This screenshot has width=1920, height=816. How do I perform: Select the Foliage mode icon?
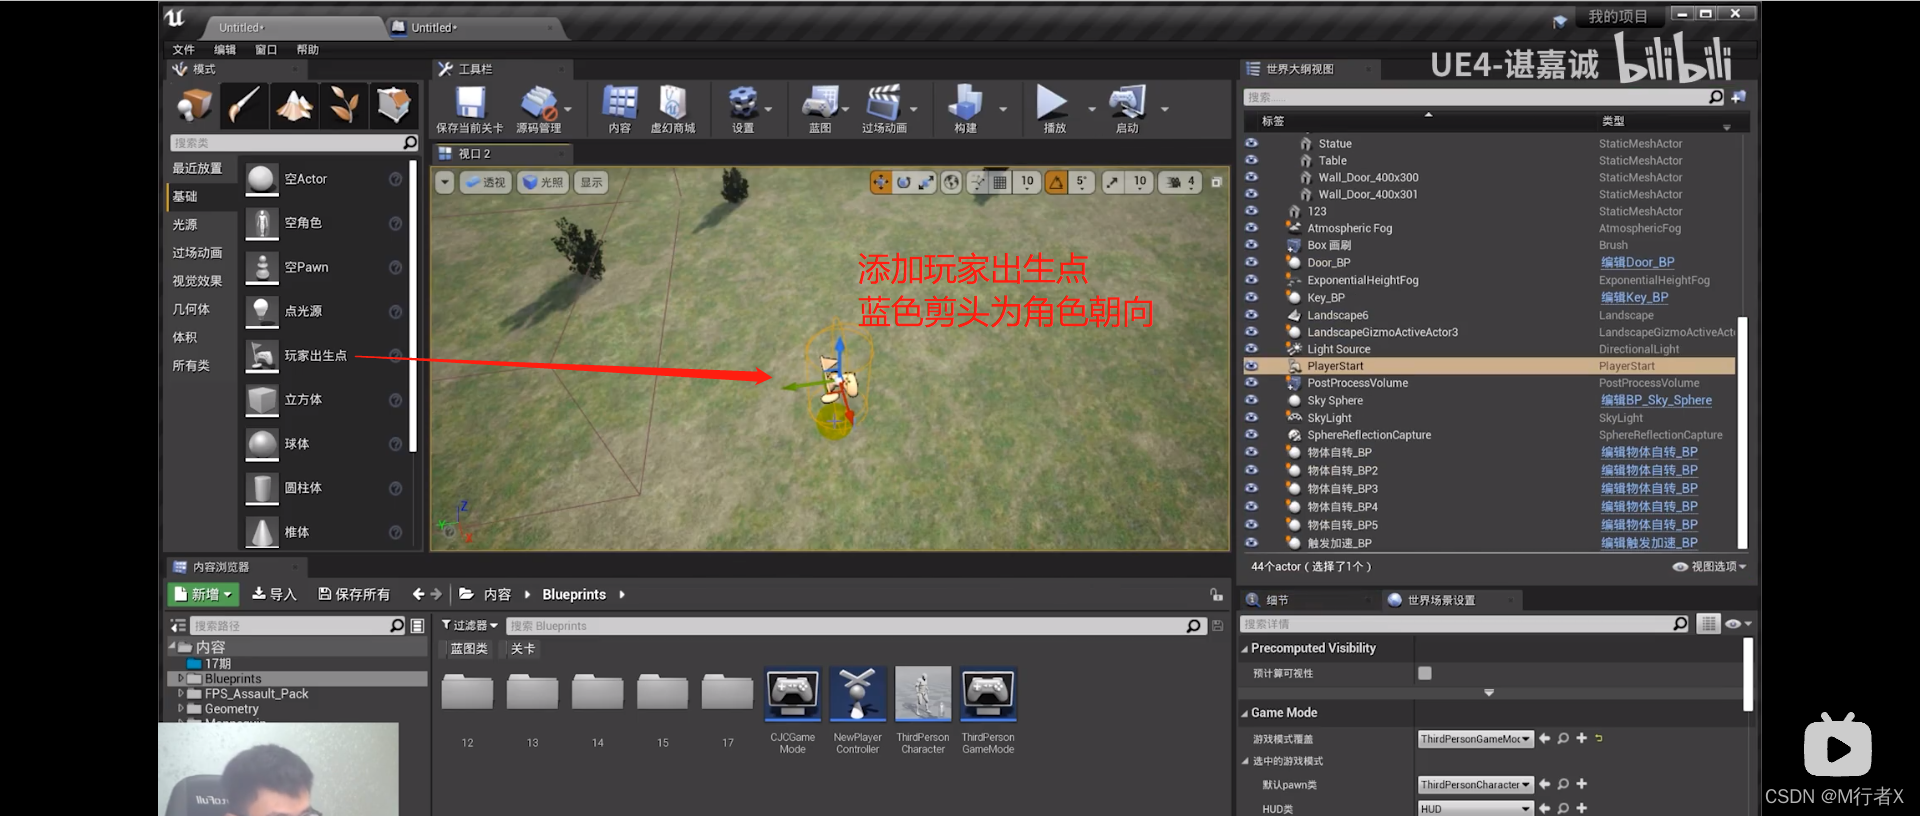click(344, 104)
